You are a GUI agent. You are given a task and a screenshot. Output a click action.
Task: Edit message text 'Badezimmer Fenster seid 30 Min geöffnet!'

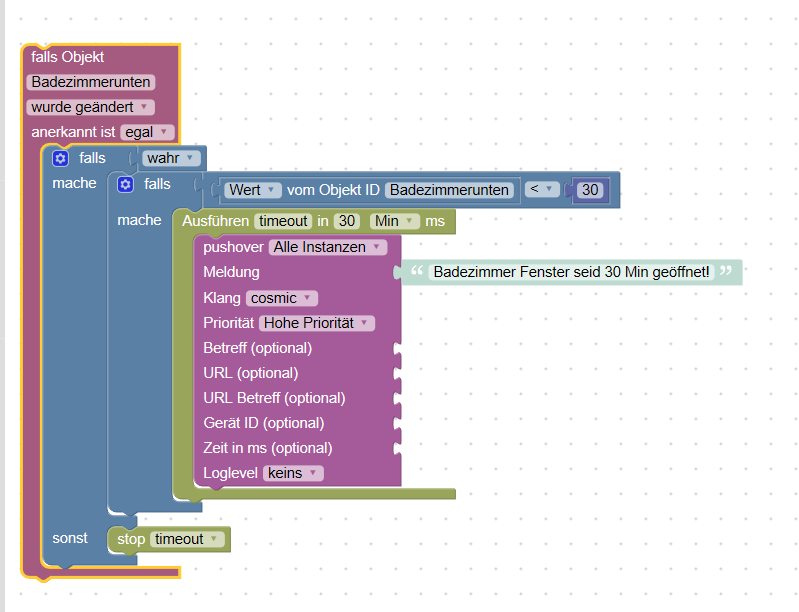(x=571, y=272)
